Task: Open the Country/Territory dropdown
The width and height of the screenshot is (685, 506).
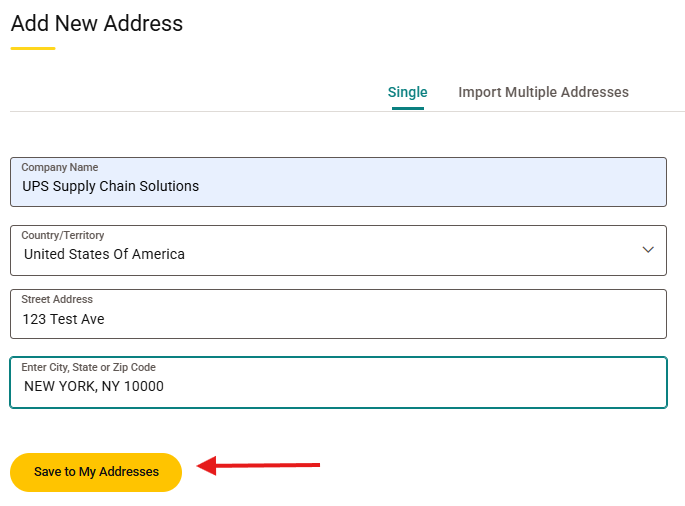Action: click(339, 250)
